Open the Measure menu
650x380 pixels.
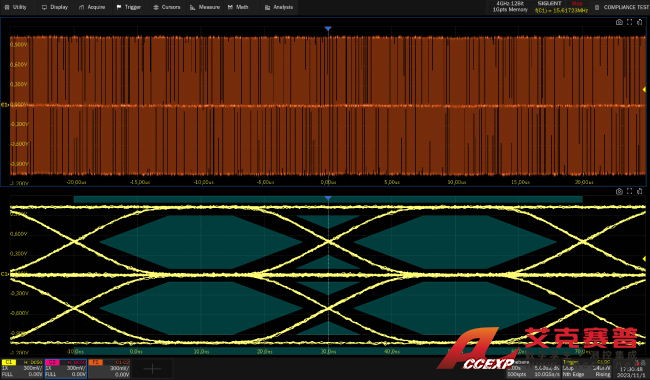205,7
